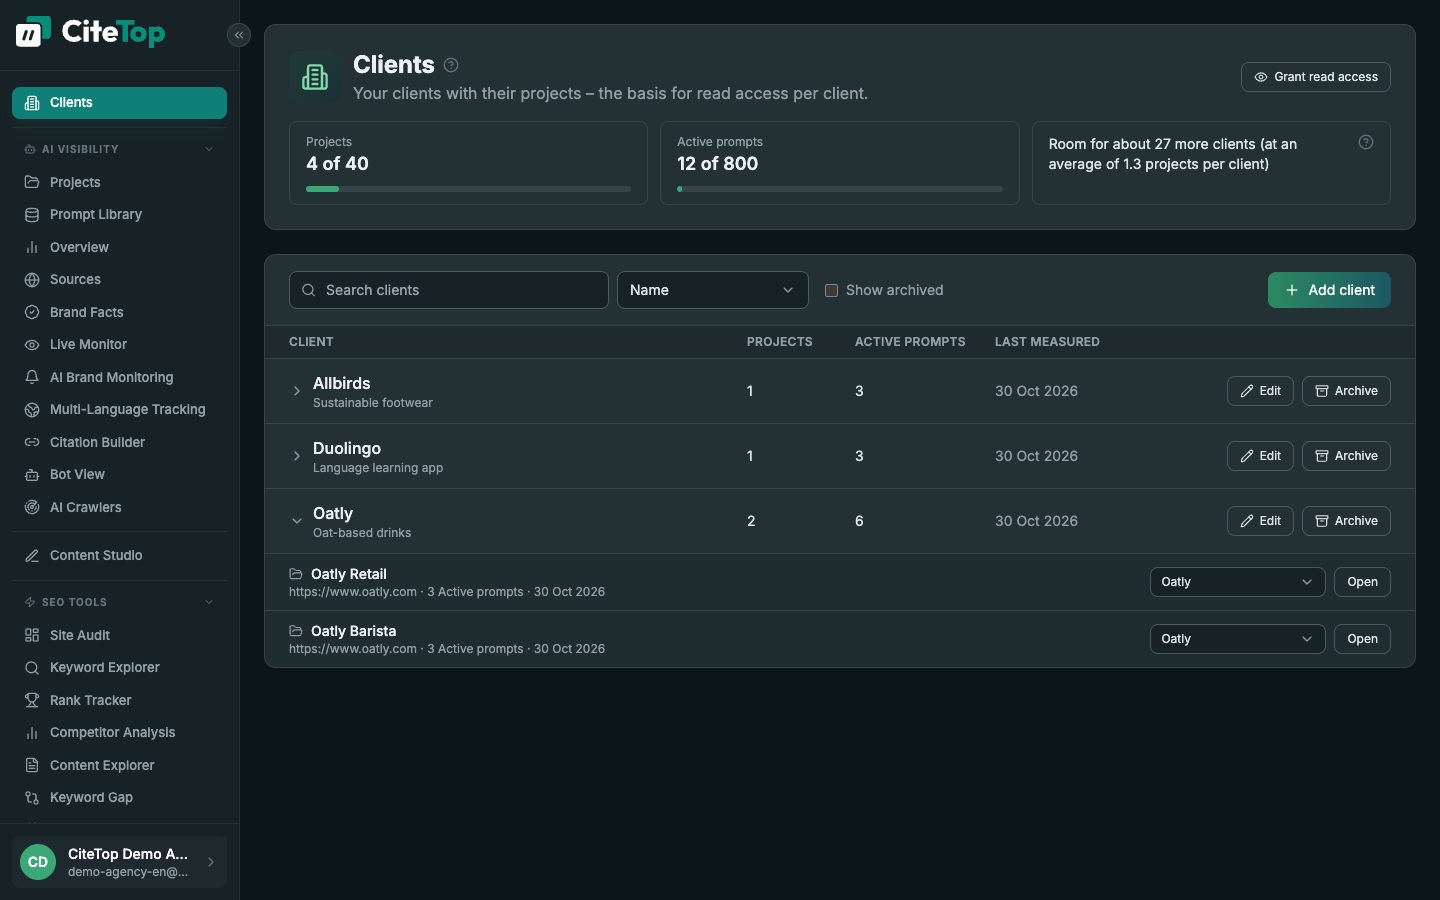Viewport: 1440px width, 900px height.
Task: Open the Clients menu item
Action: click(x=119, y=103)
